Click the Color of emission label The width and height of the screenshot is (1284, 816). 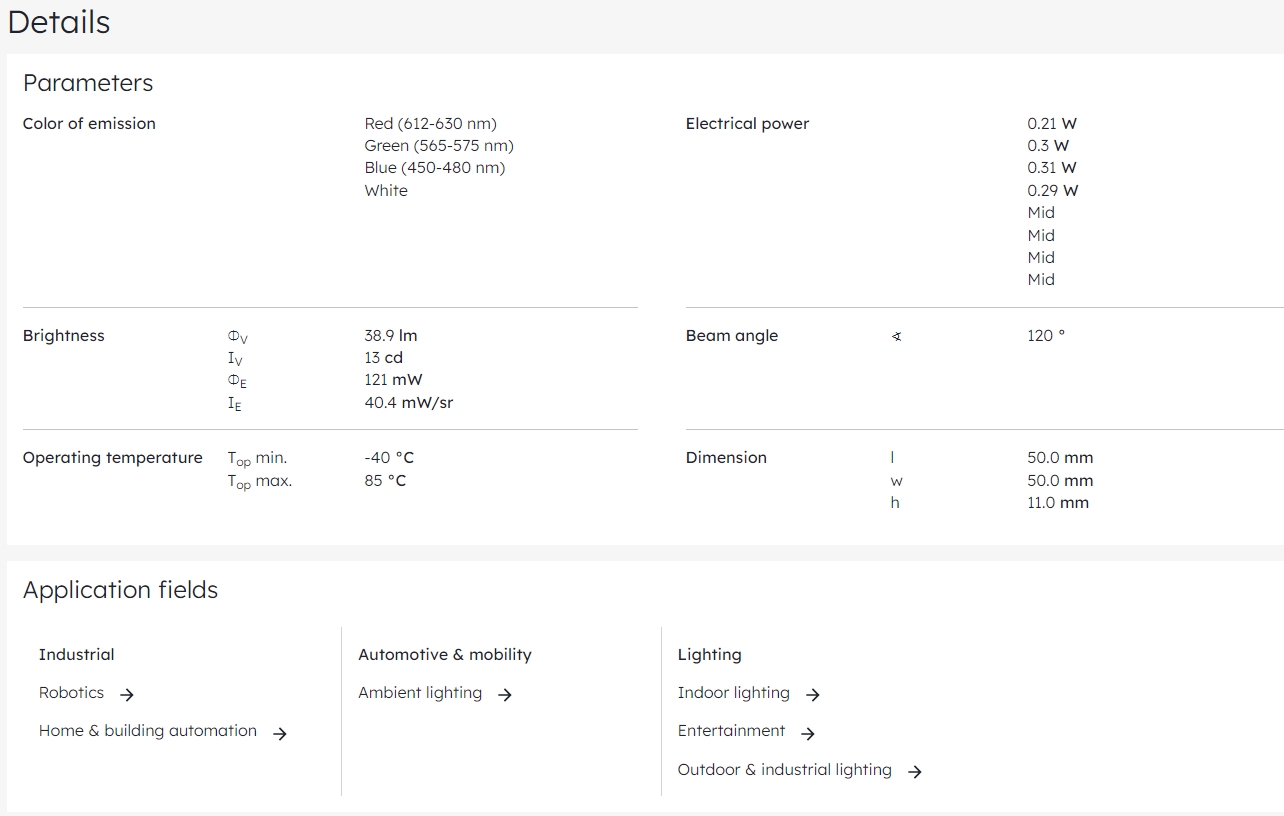tap(89, 124)
